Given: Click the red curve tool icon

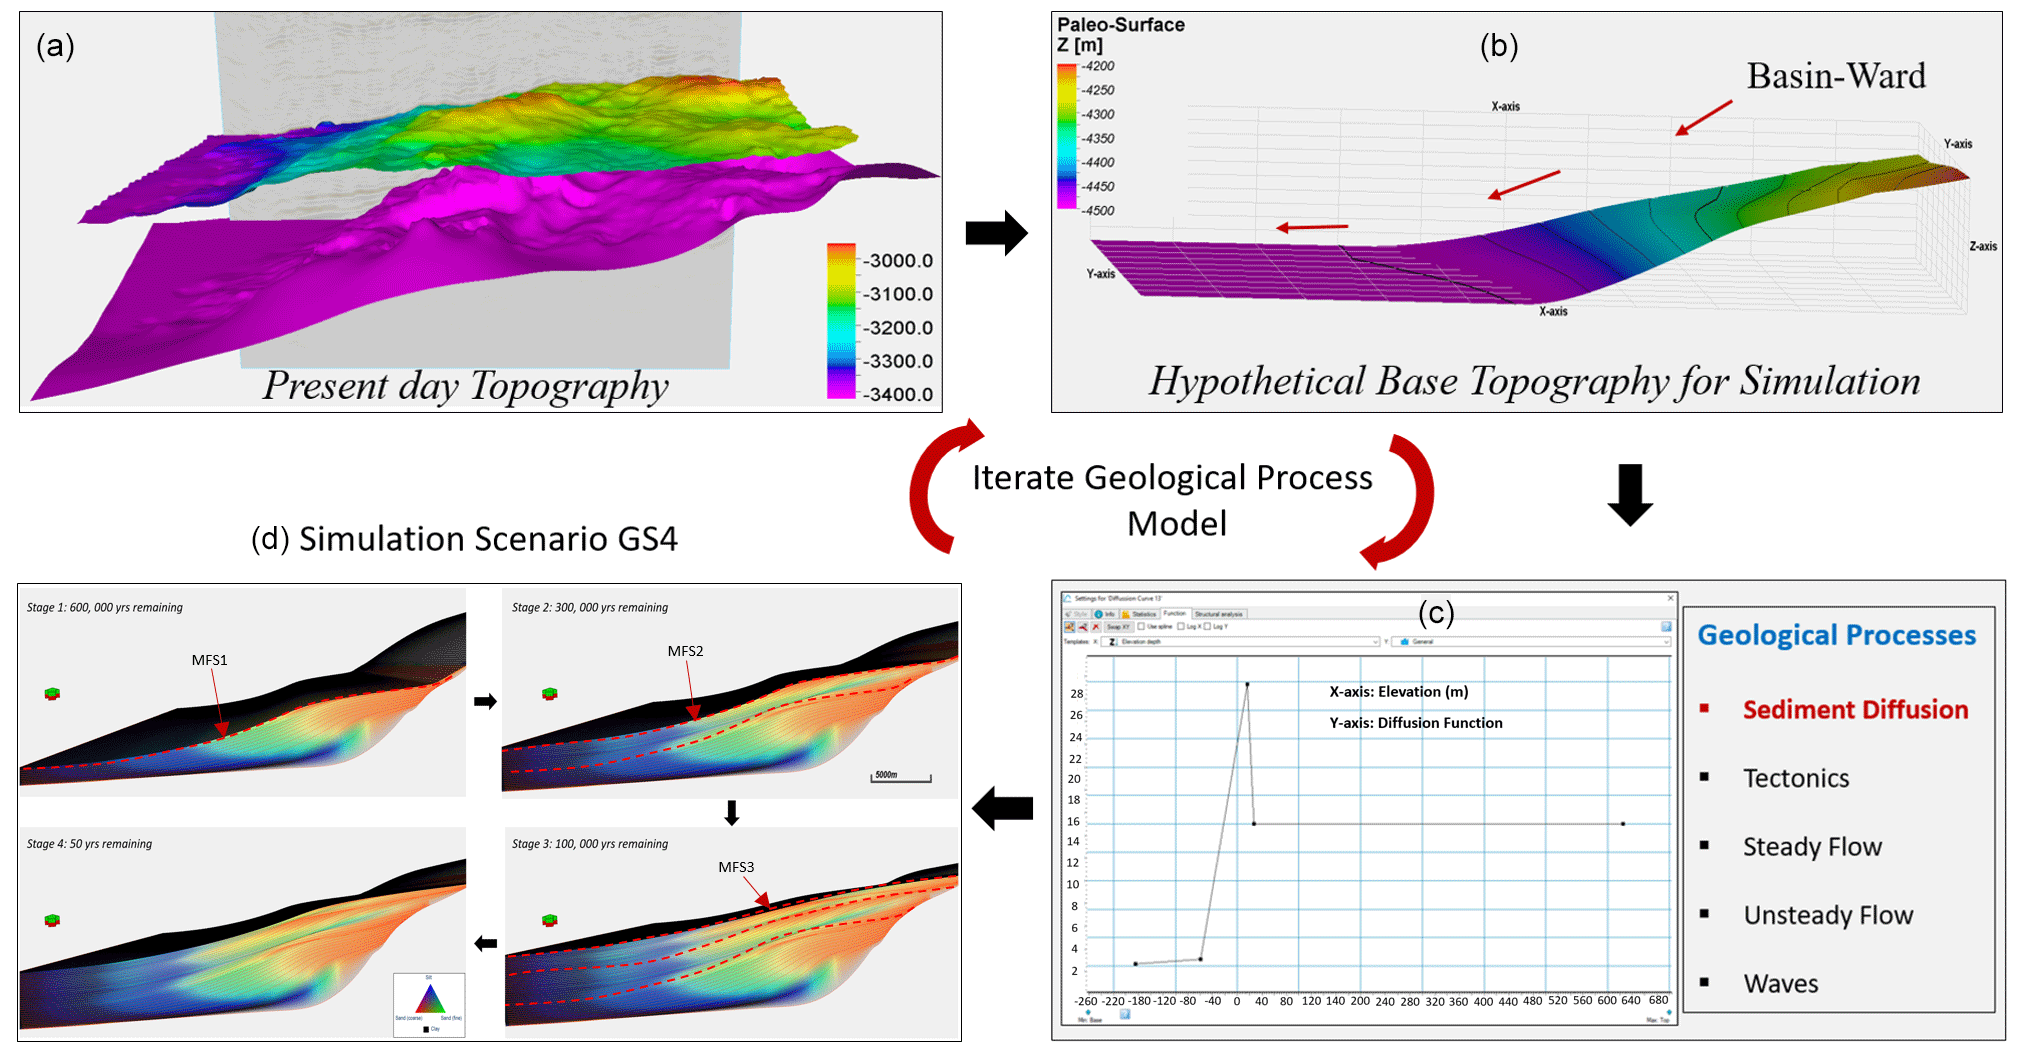Looking at the screenshot, I should click(x=1082, y=627).
